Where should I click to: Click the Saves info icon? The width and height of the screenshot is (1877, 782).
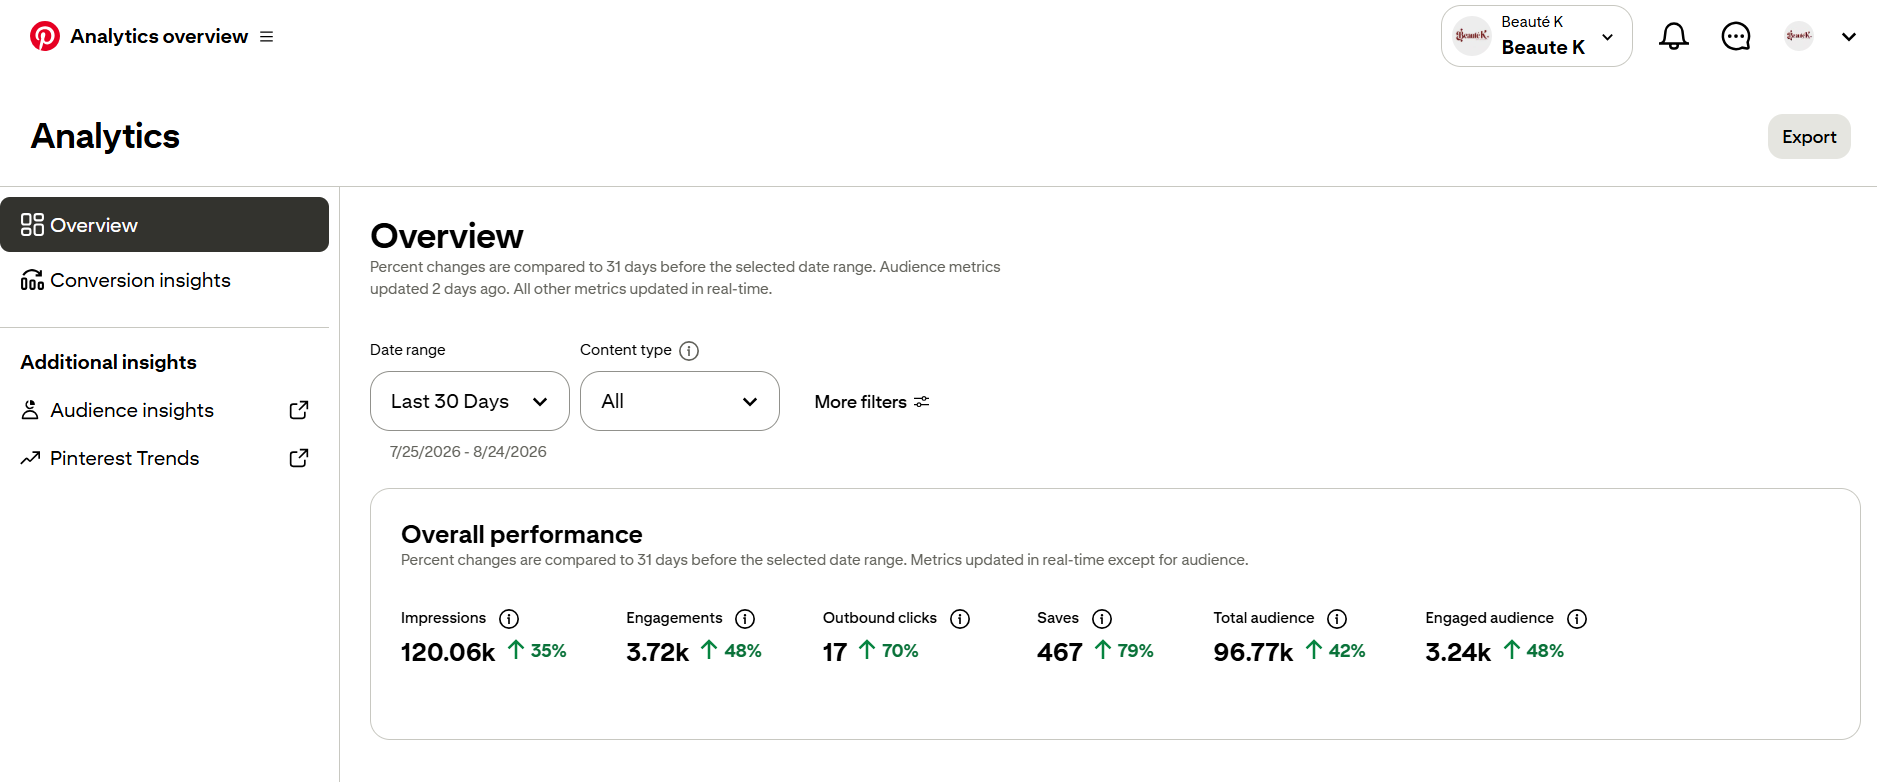(1102, 619)
